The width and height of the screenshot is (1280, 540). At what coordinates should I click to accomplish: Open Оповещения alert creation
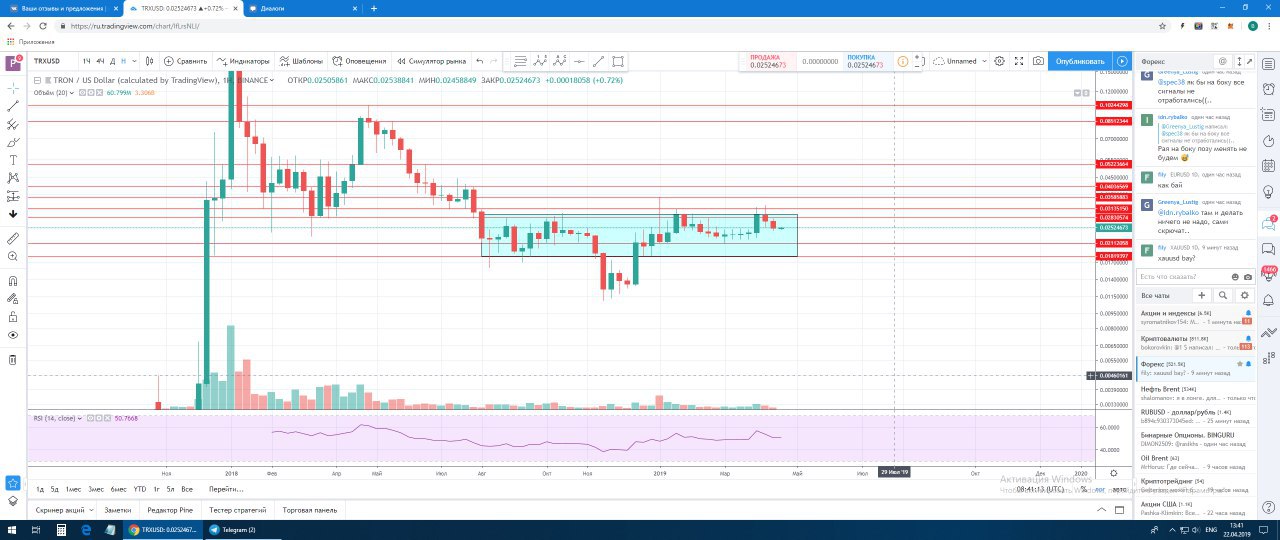coord(360,61)
